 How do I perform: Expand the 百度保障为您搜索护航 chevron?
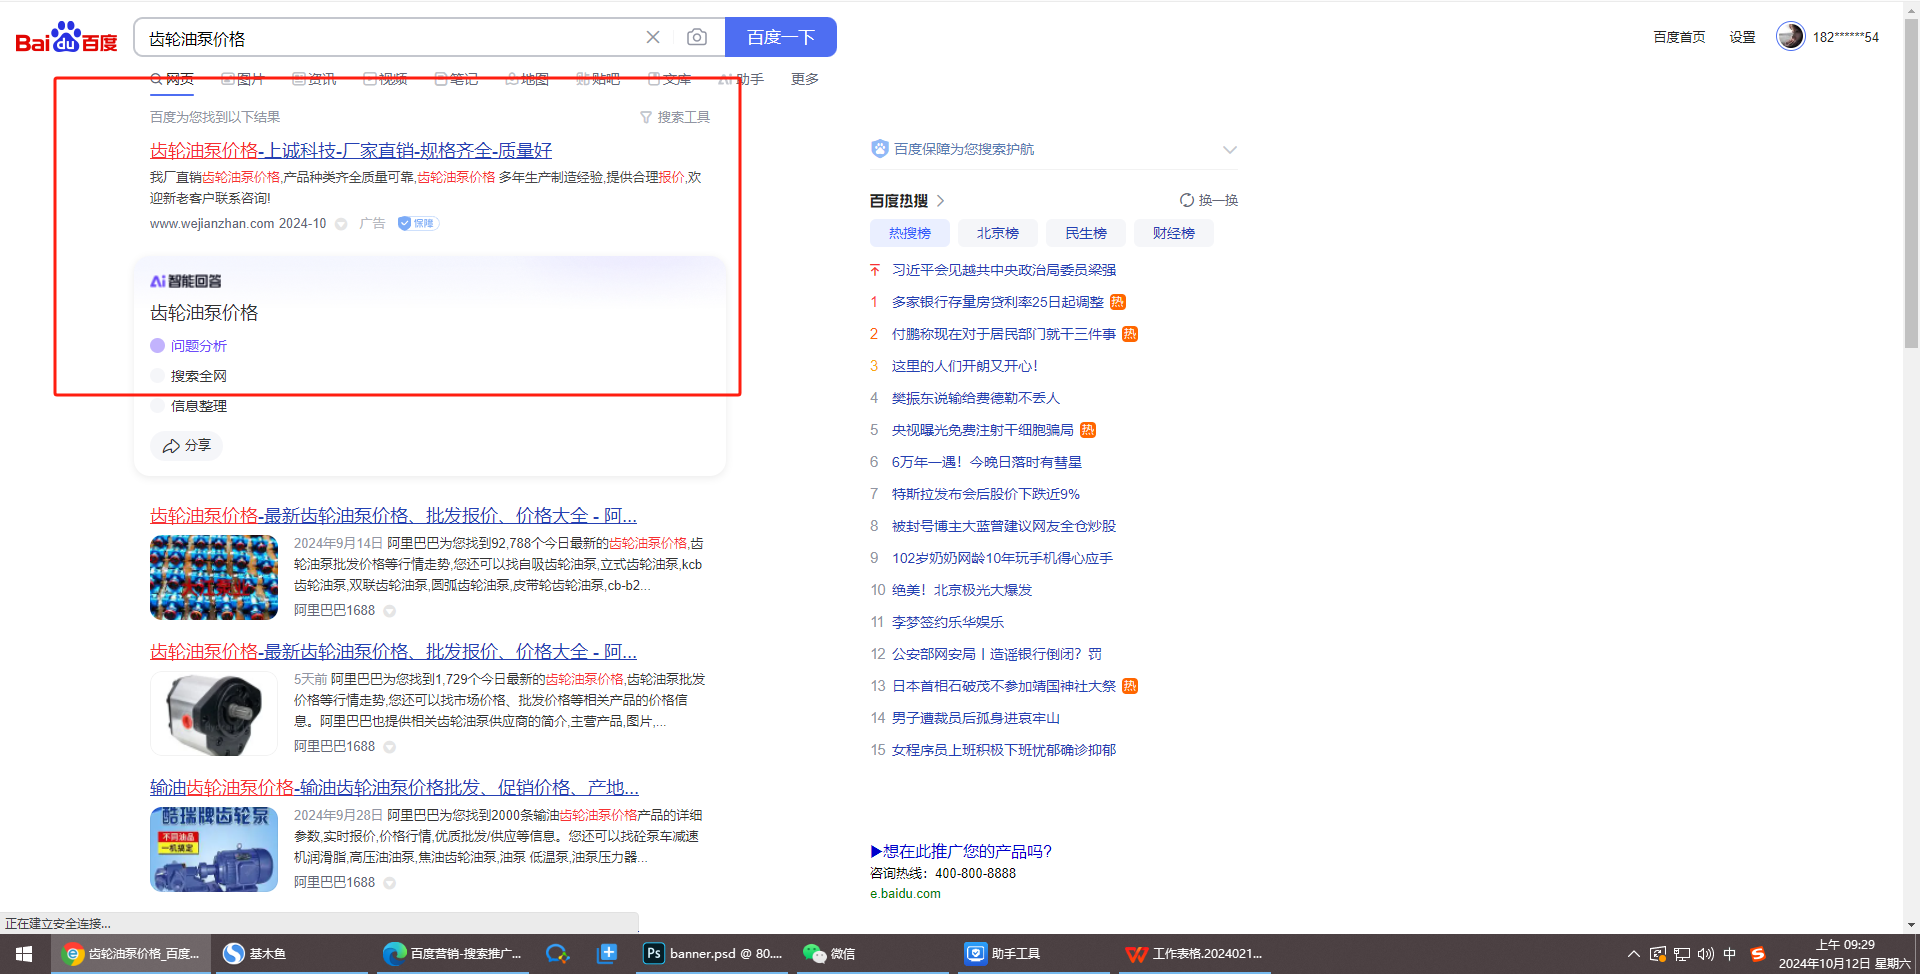pos(1230,149)
